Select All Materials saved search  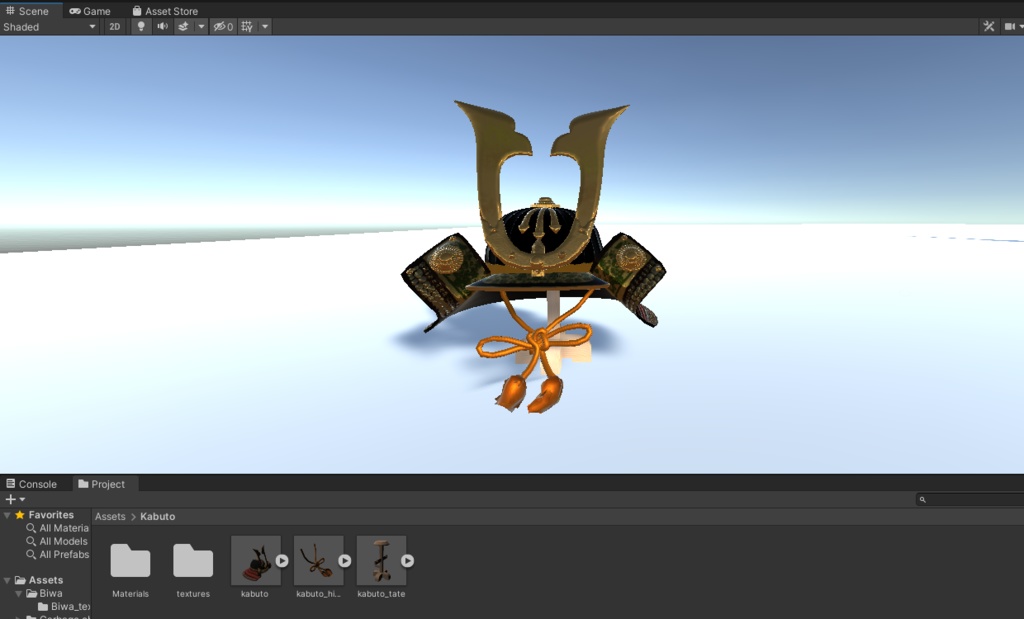click(57, 528)
